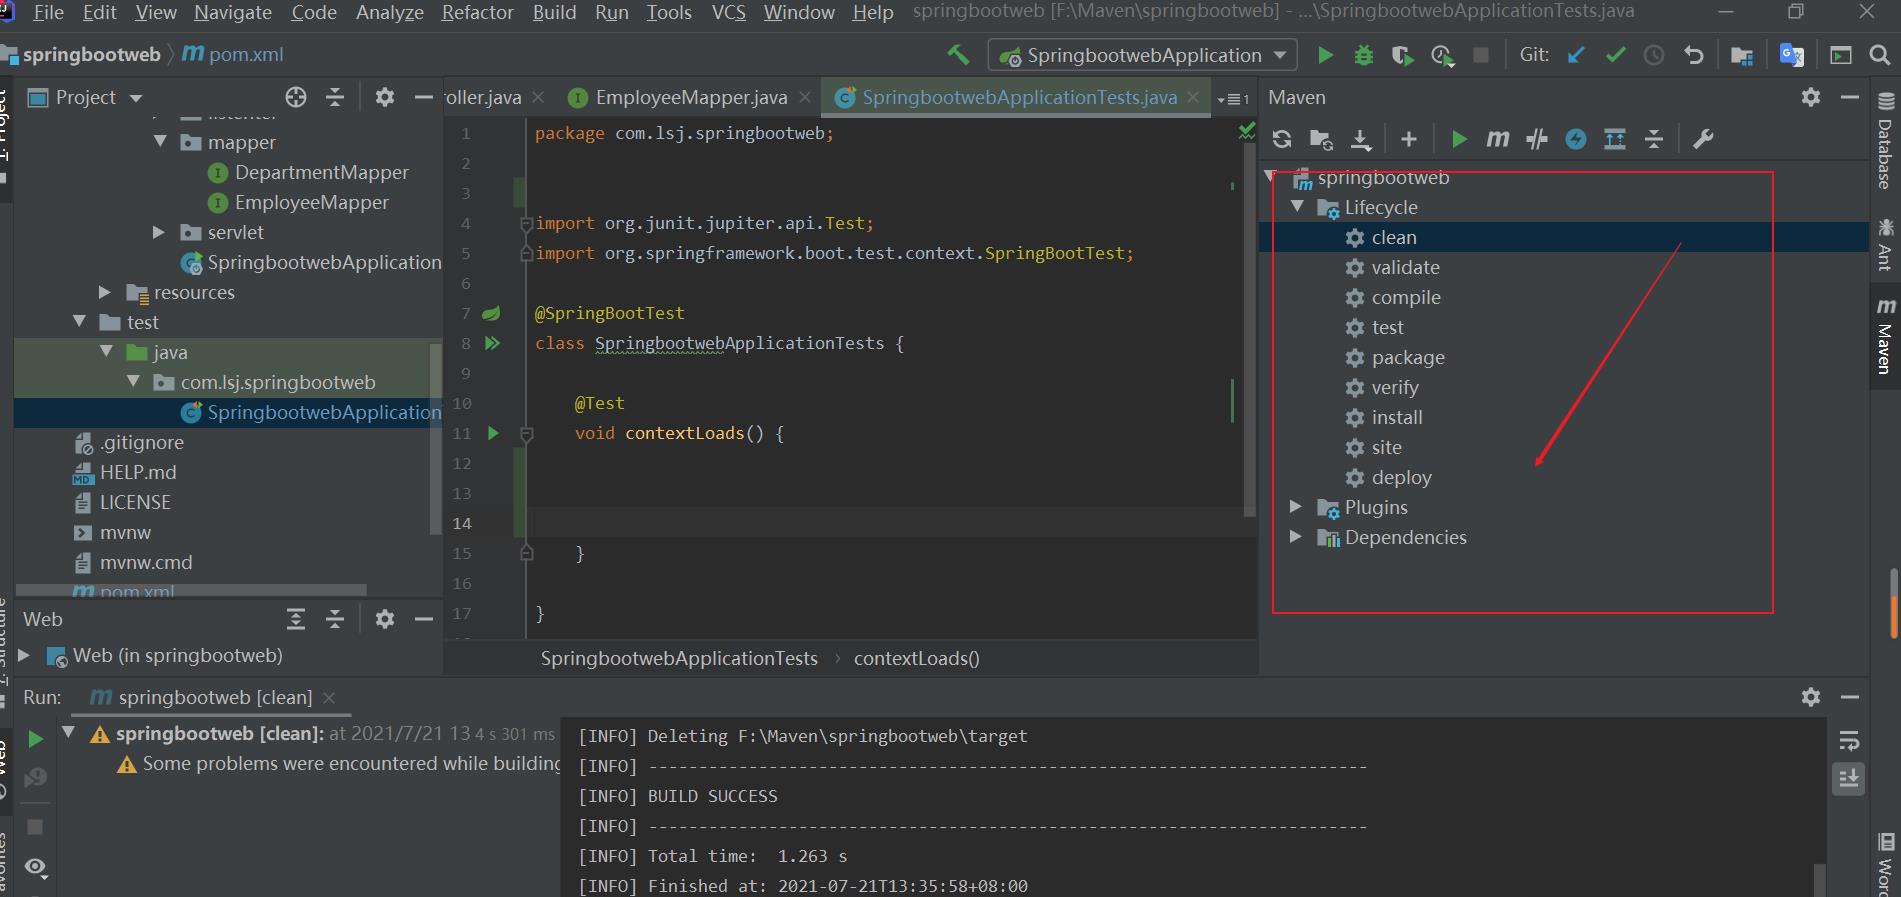Run test class from gutter at line 8
The height and width of the screenshot is (897, 1901).
pos(492,343)
